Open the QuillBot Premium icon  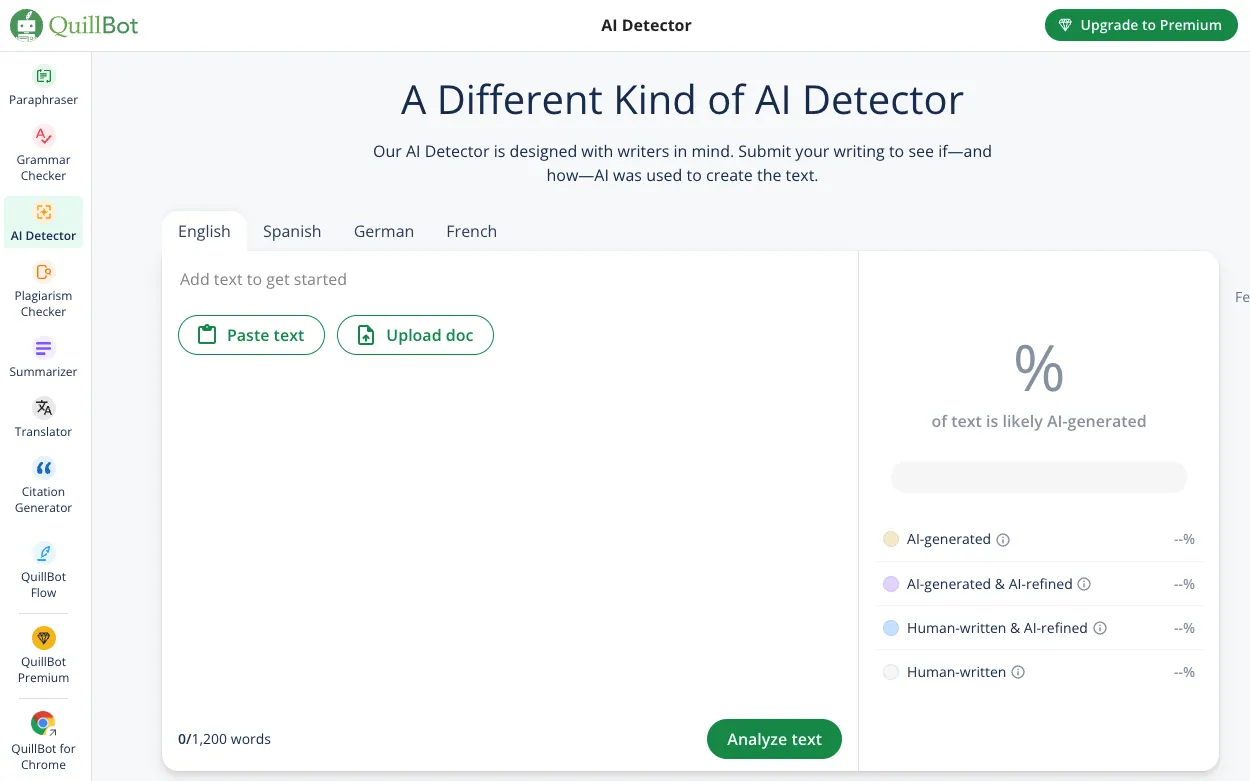tap(43, 638)
